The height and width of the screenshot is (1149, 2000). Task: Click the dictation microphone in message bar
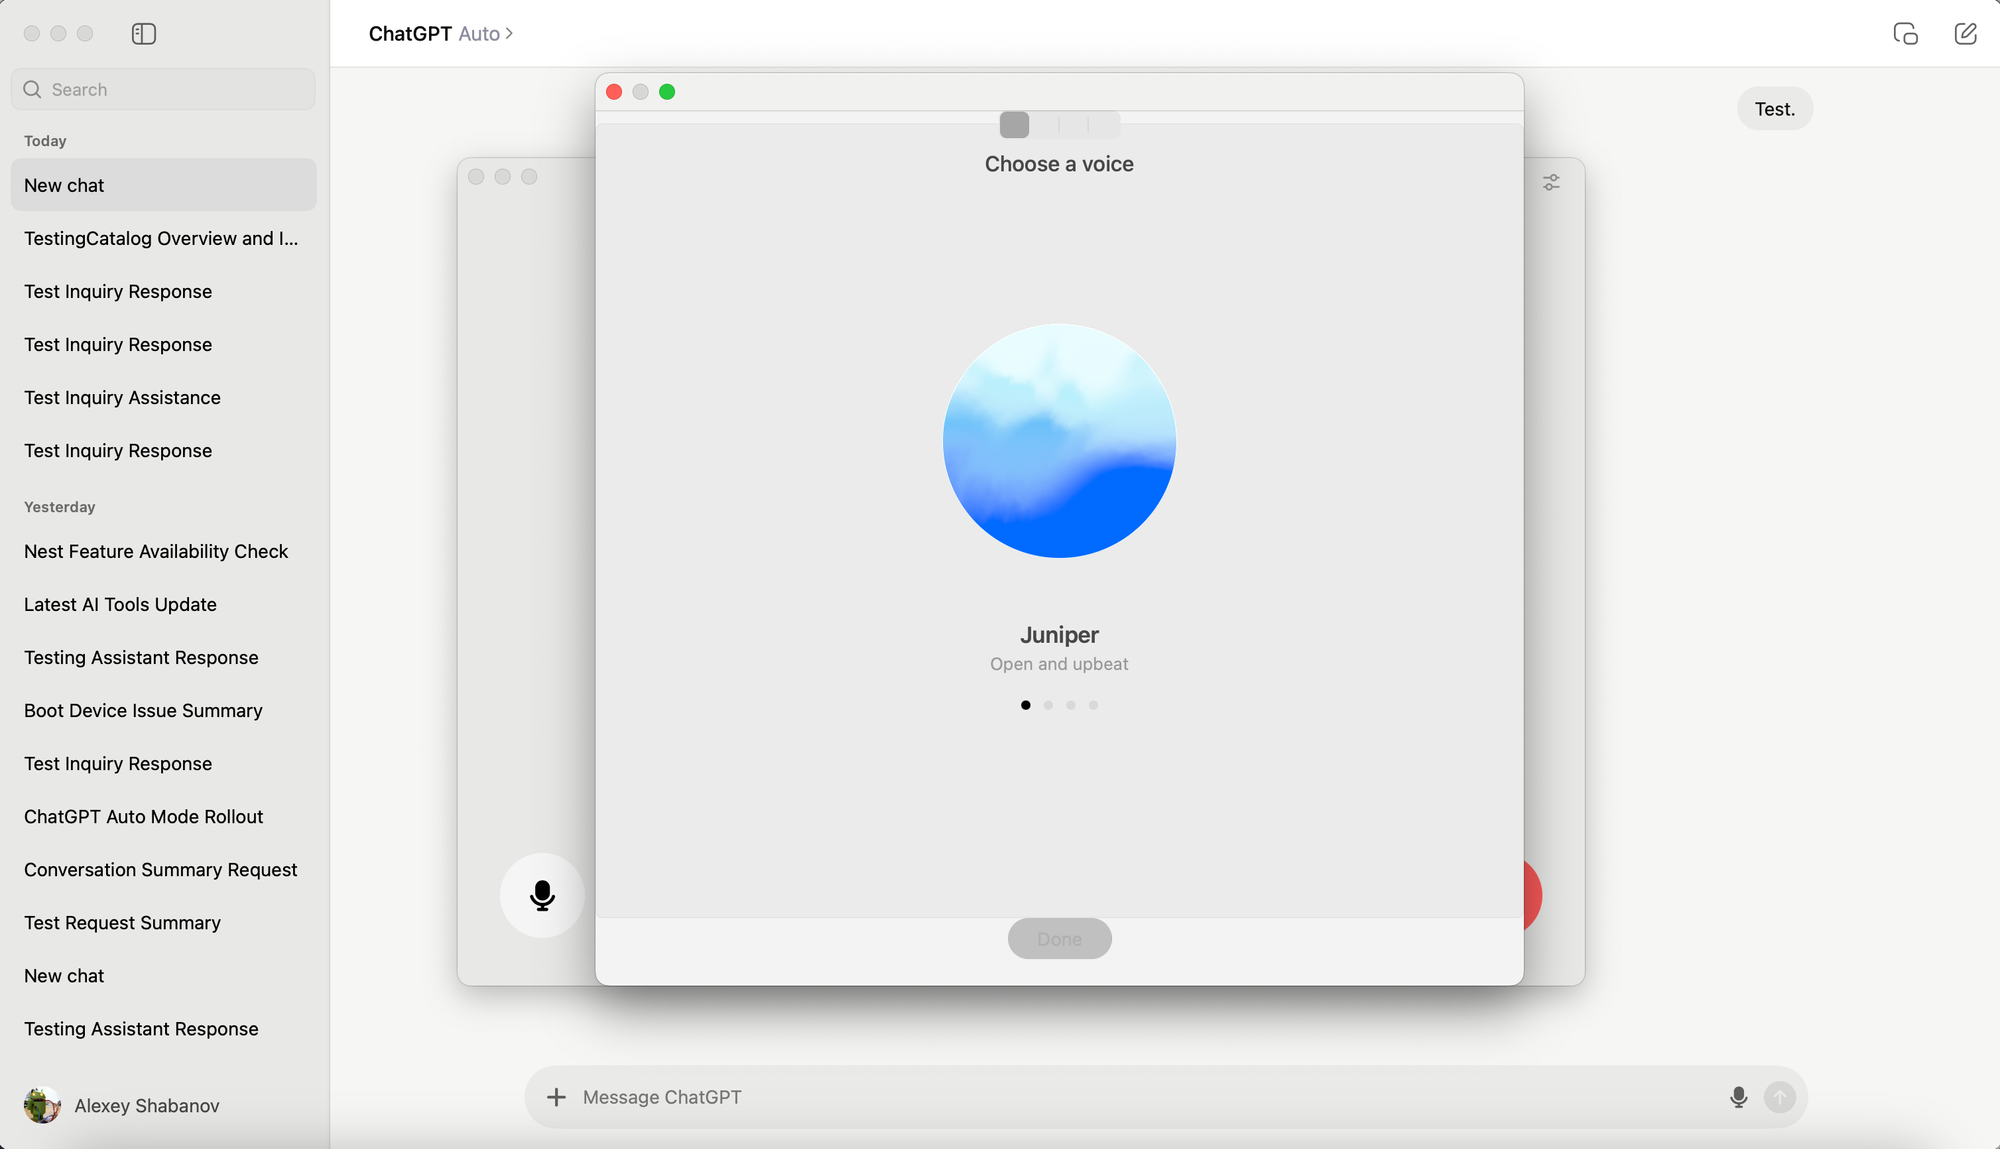tap(1738, 1097)
